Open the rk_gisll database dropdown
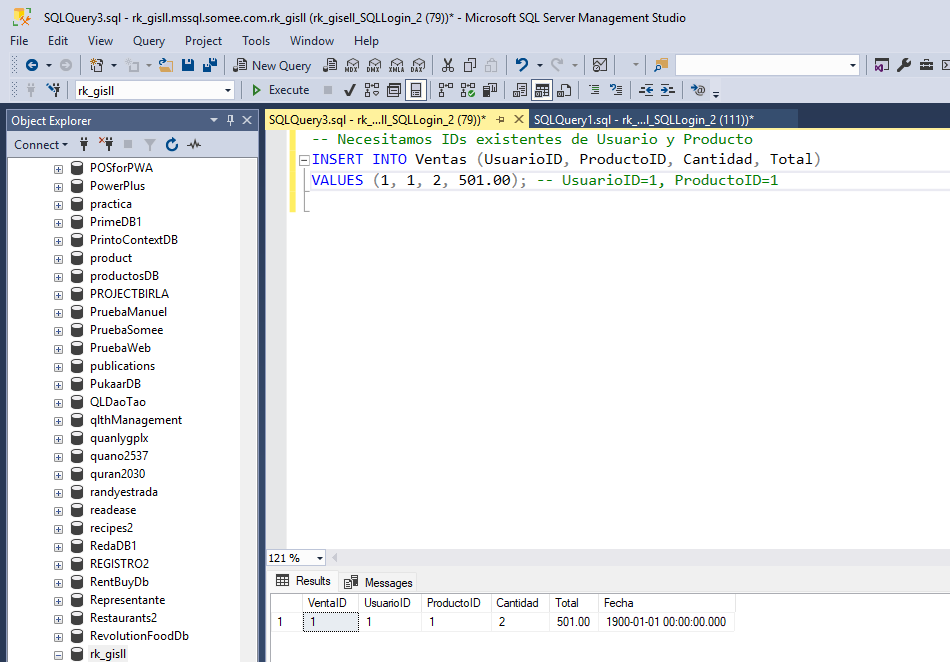This screenshot has height=662, width=950. pyautogui.click(x=228, y=90)
